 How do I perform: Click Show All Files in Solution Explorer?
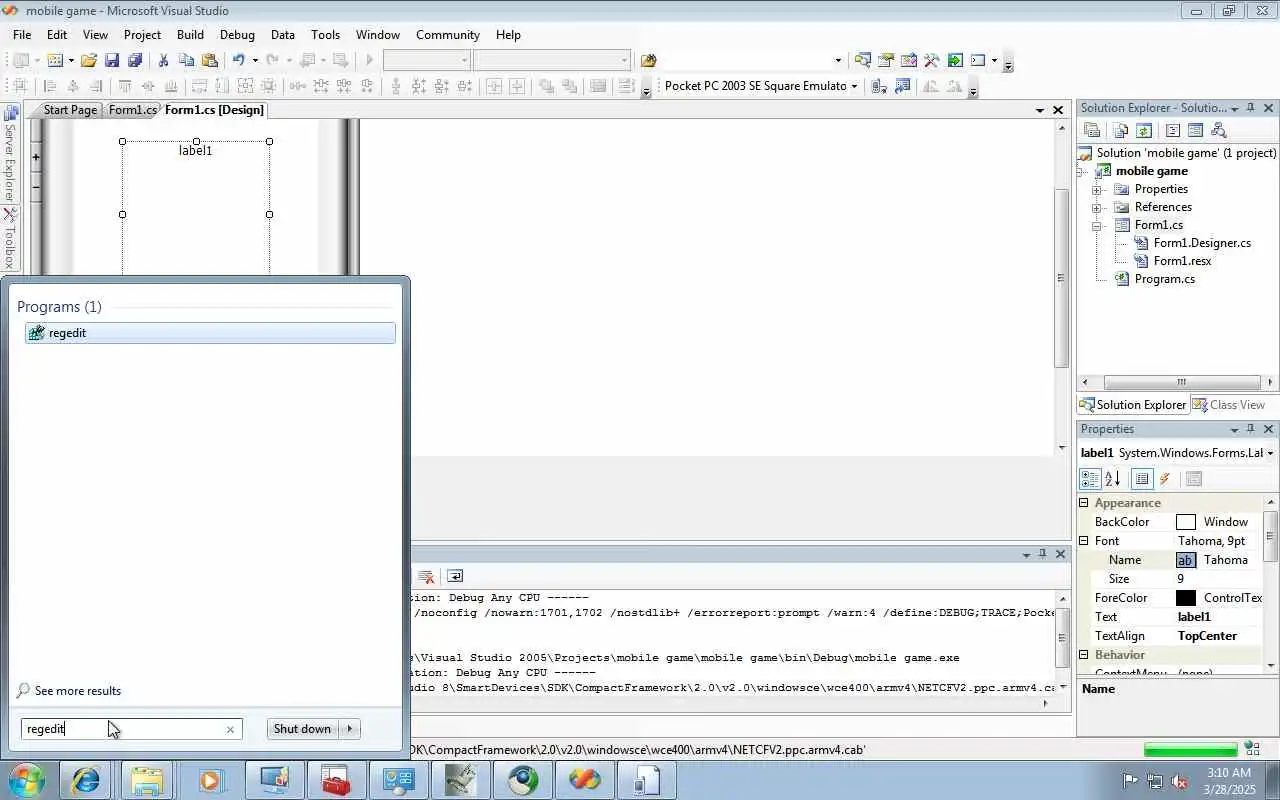tap(1121, 130)
